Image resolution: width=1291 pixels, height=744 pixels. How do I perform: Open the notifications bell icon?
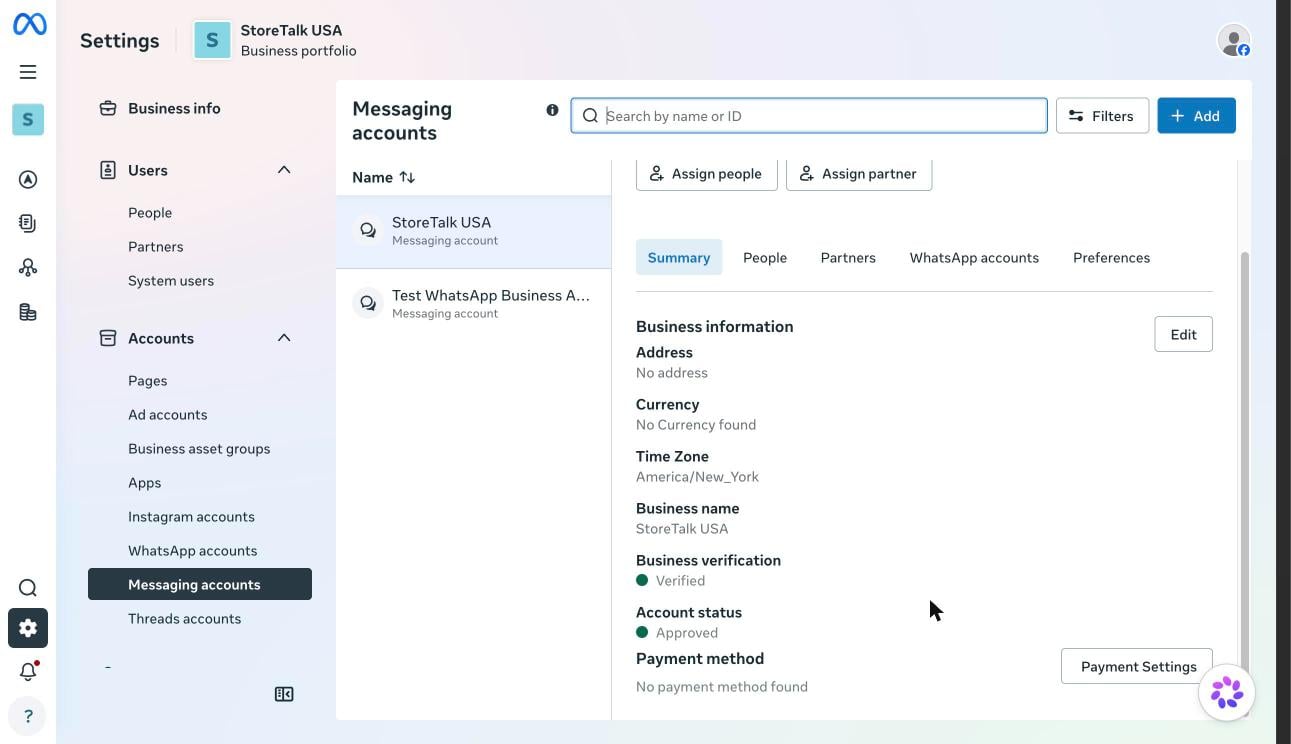tap(28, 672)
